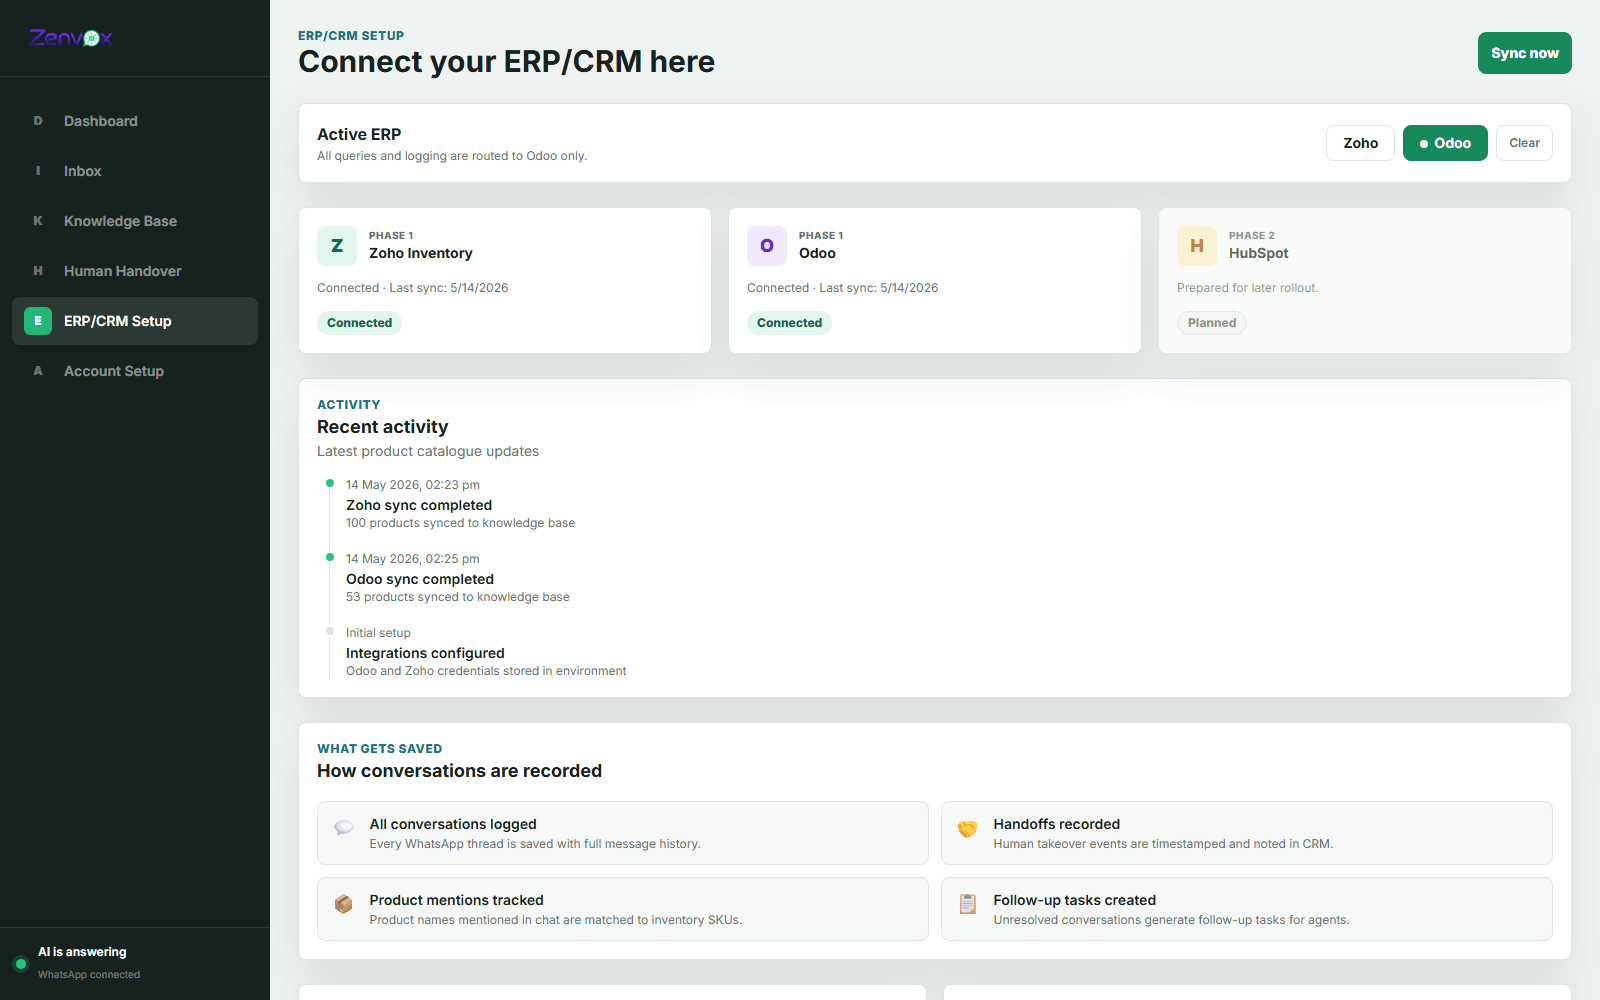Navigate to Human Handover

pyautogui.click(x=135, y=271)
